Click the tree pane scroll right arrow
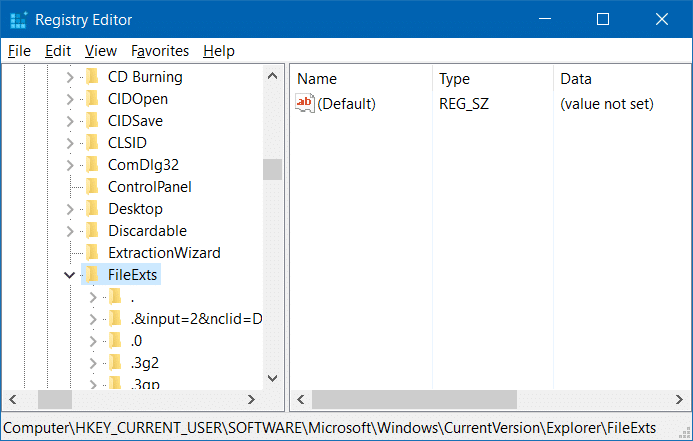Image resolution: width=693 pixels, height=441 pixels. tap(251, 400)
